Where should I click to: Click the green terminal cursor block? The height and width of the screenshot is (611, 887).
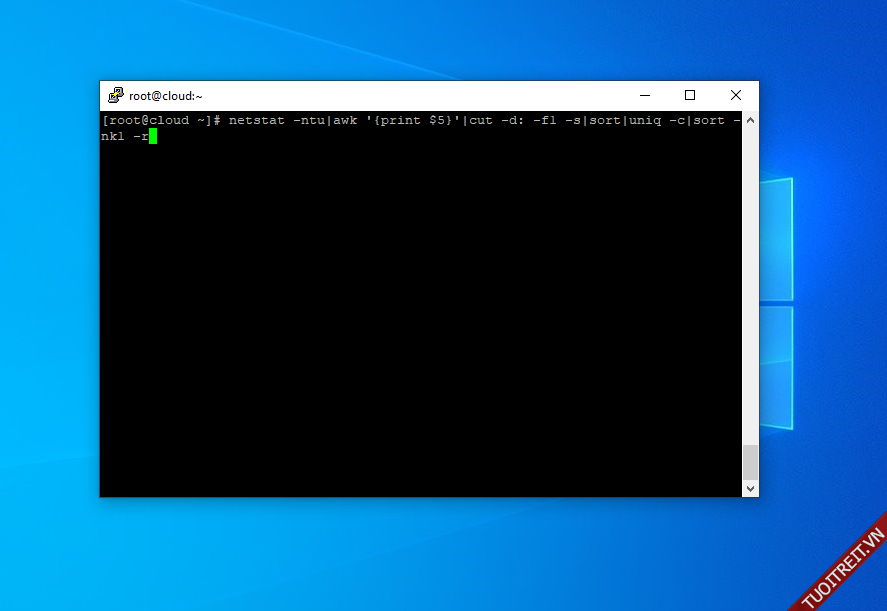pos(153,136)
